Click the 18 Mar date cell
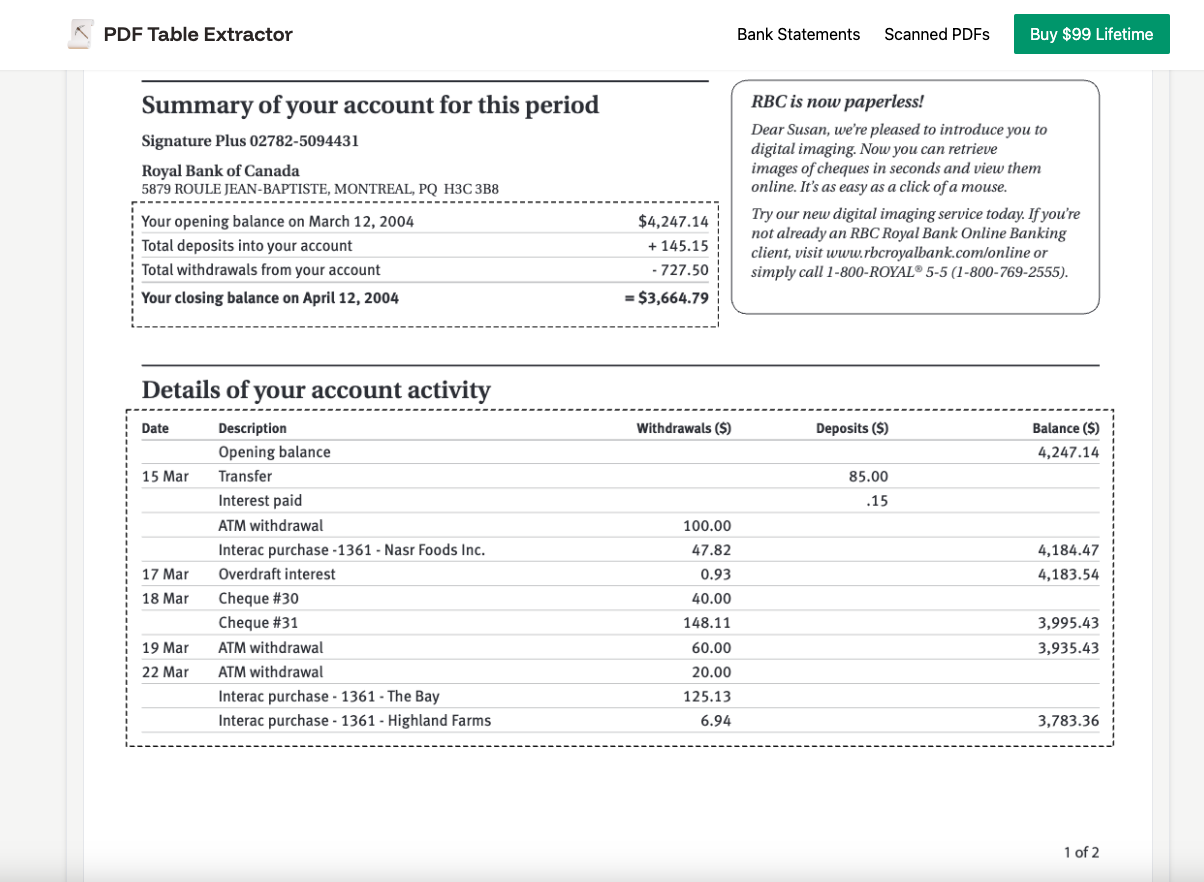1204x882 pixels. [x=165, y=599]
